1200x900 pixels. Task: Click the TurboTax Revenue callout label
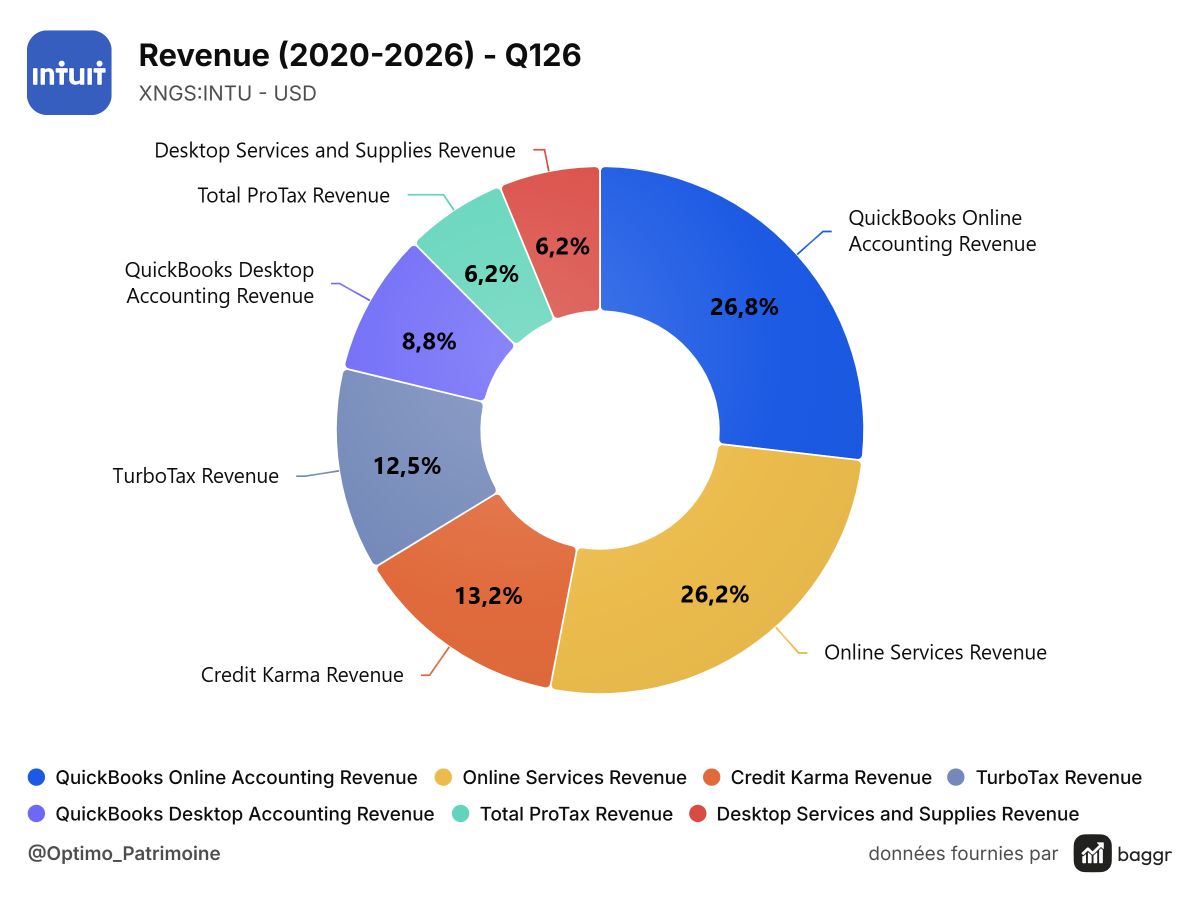(196, 476)
